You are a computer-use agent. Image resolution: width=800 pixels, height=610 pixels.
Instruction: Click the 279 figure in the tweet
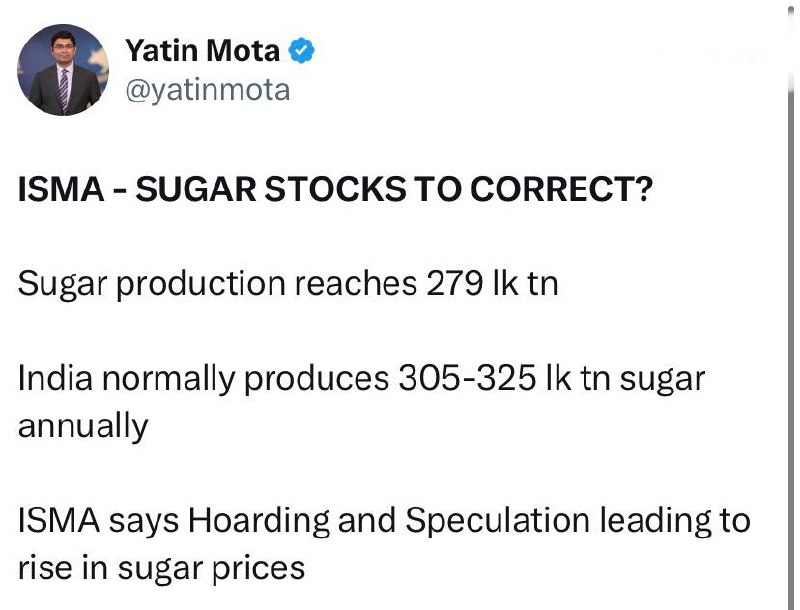click(x=454, y=284)
